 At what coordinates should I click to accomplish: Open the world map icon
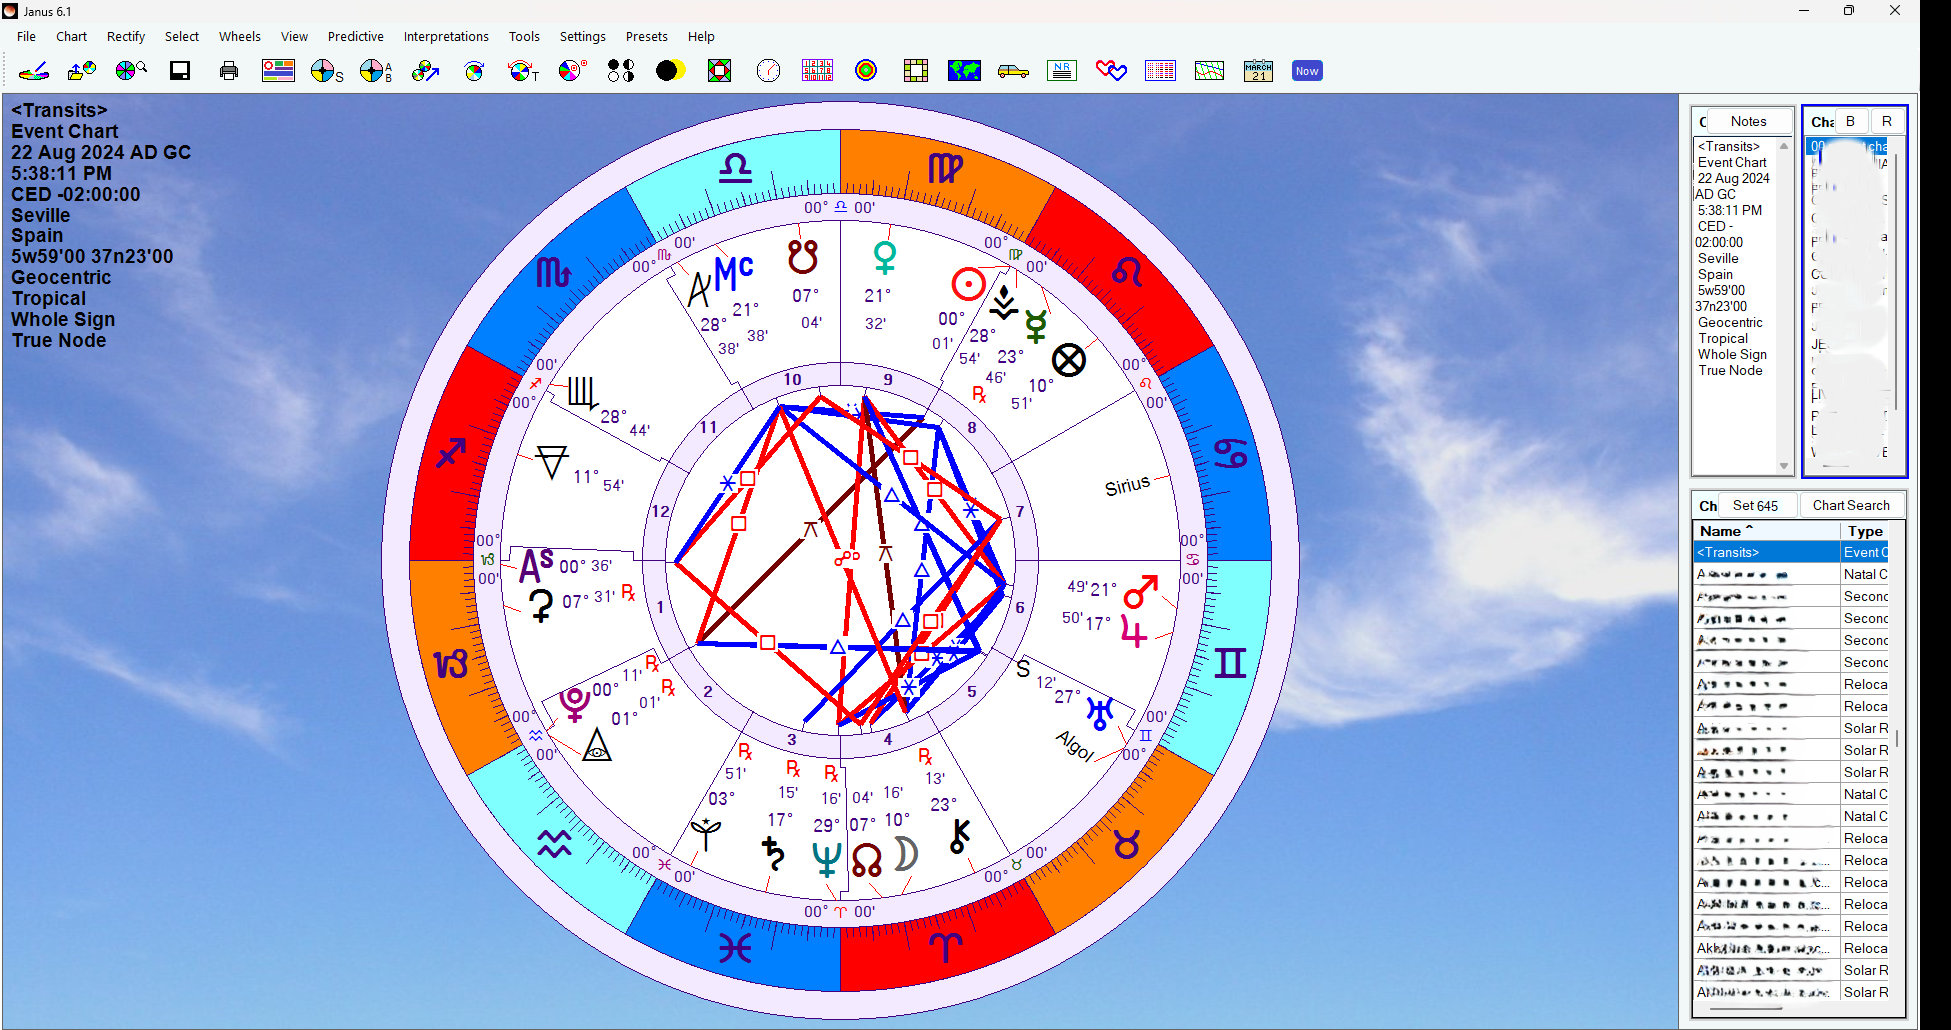pyautogui.click(x=964, y=71)
